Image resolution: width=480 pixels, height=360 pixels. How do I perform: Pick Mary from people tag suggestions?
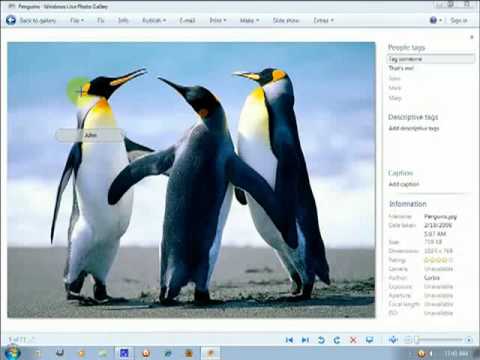(395, 98)
